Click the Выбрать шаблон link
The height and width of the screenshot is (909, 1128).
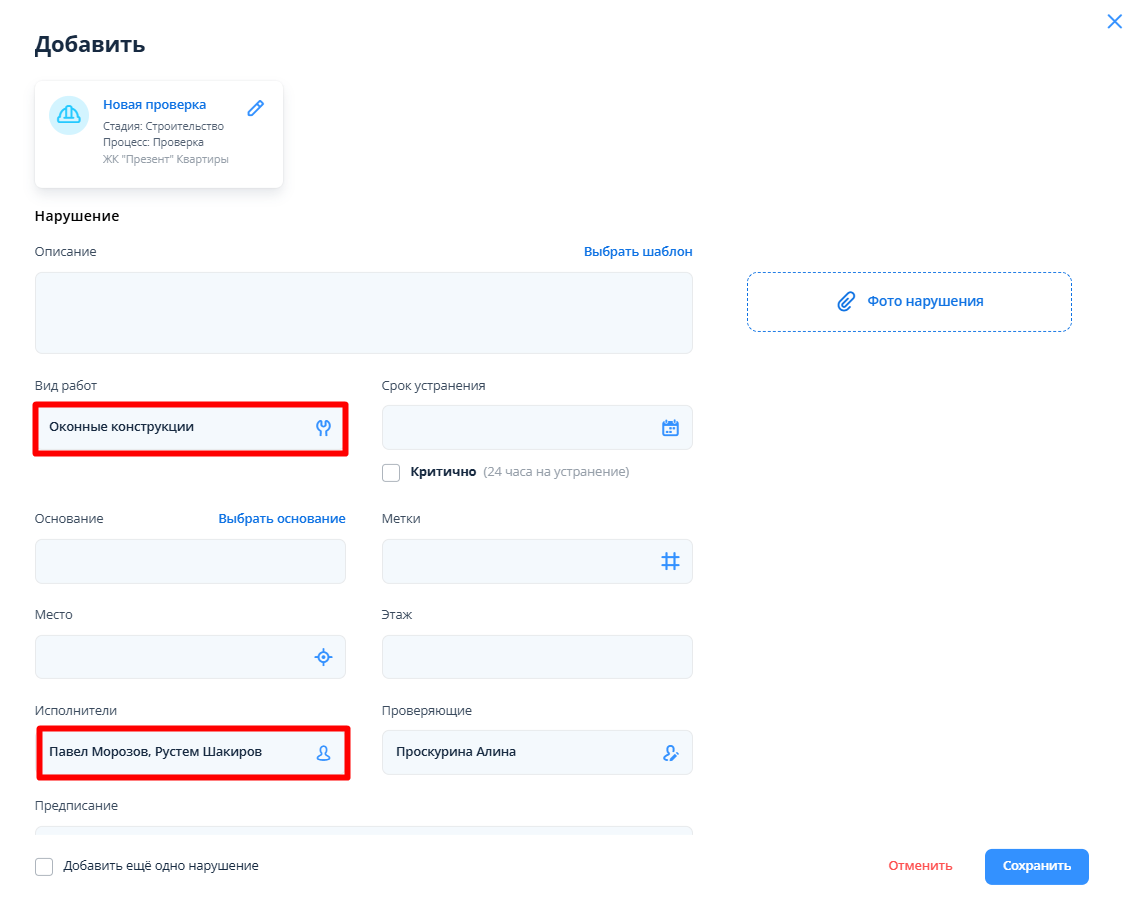pyautogui.click(x=637, y=252)
